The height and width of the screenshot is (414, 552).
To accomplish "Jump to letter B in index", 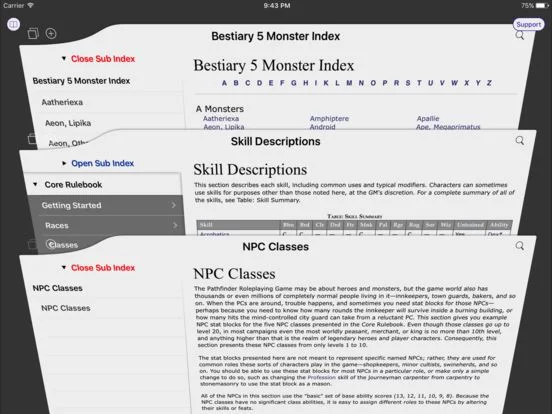I will [x=236, y=83].
